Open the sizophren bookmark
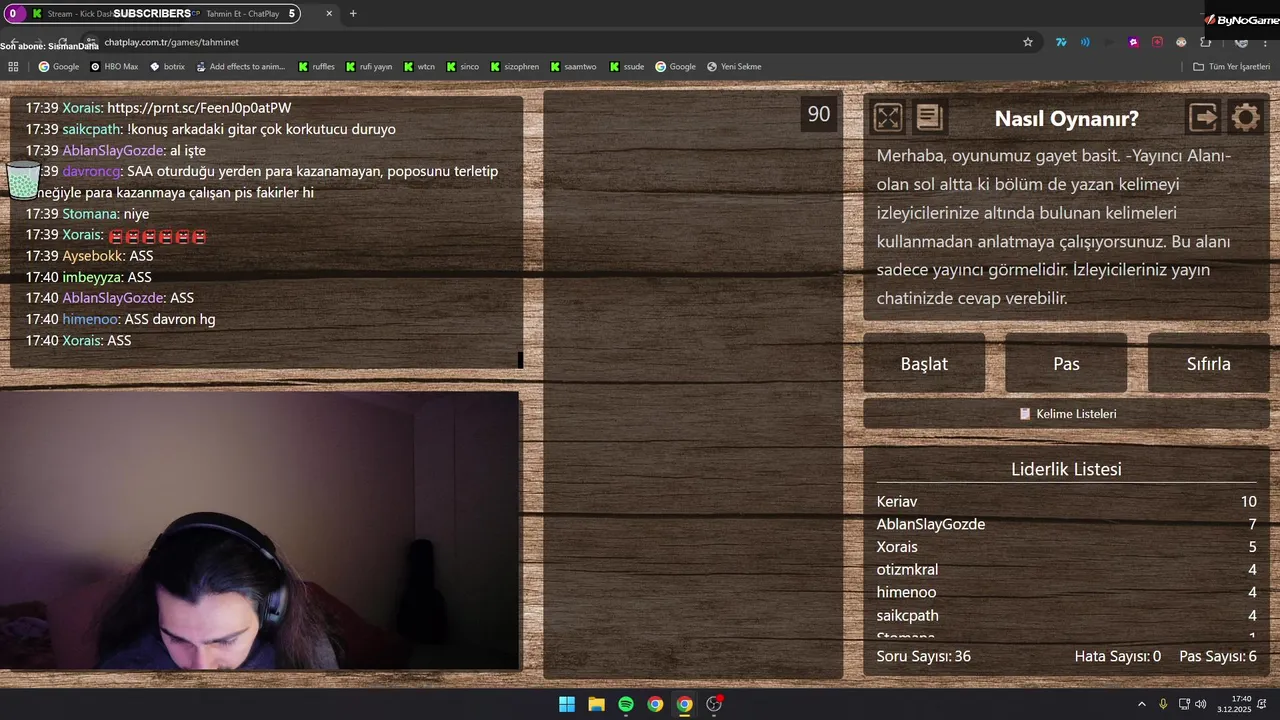 click(x=514, y=67)
